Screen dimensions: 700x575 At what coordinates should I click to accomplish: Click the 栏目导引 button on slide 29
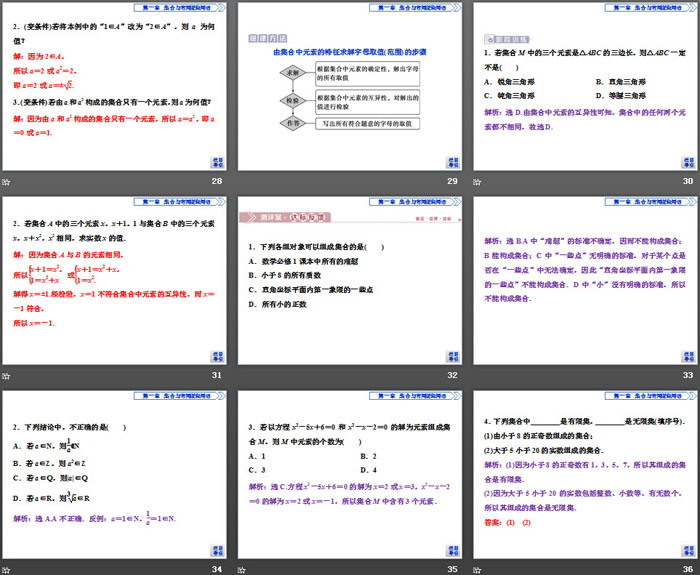pyautogui.click(x=451, y=162)
